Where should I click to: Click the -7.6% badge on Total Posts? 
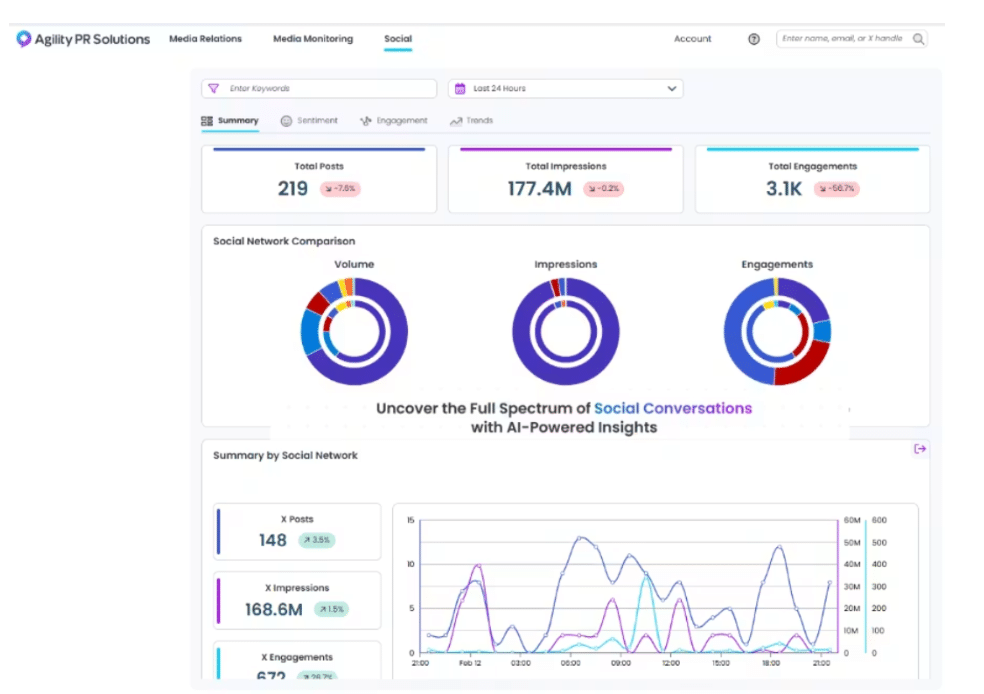tap(340, 189)
